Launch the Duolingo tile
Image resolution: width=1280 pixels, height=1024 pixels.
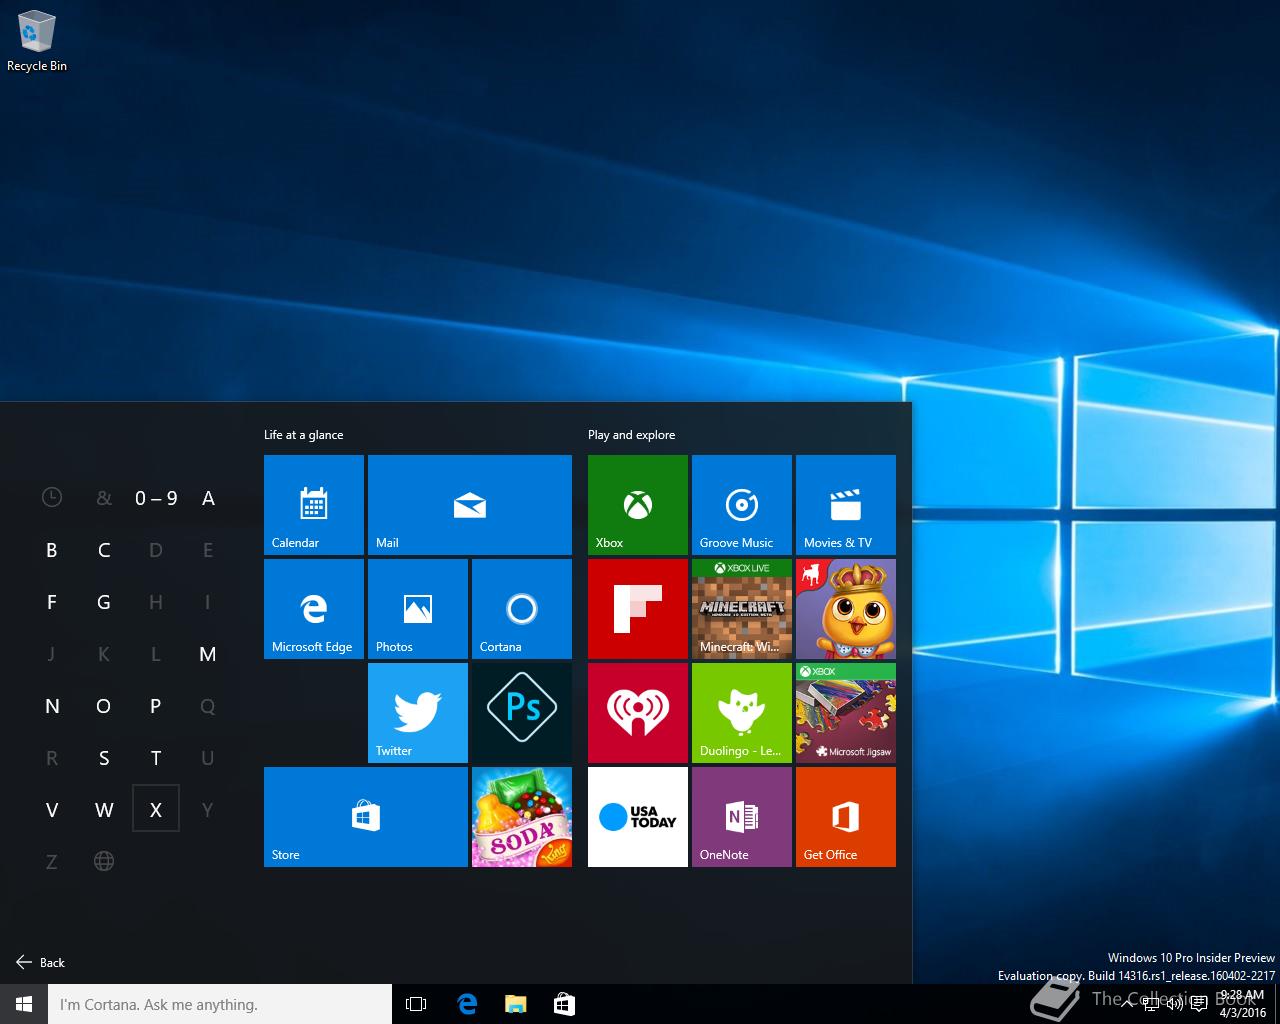[742, 713]
